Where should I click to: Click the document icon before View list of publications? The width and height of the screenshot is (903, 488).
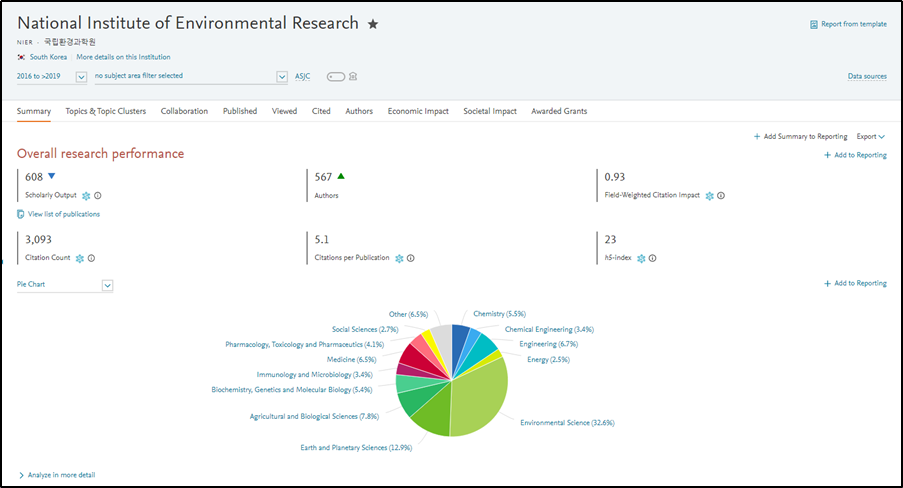pos(21,214)
